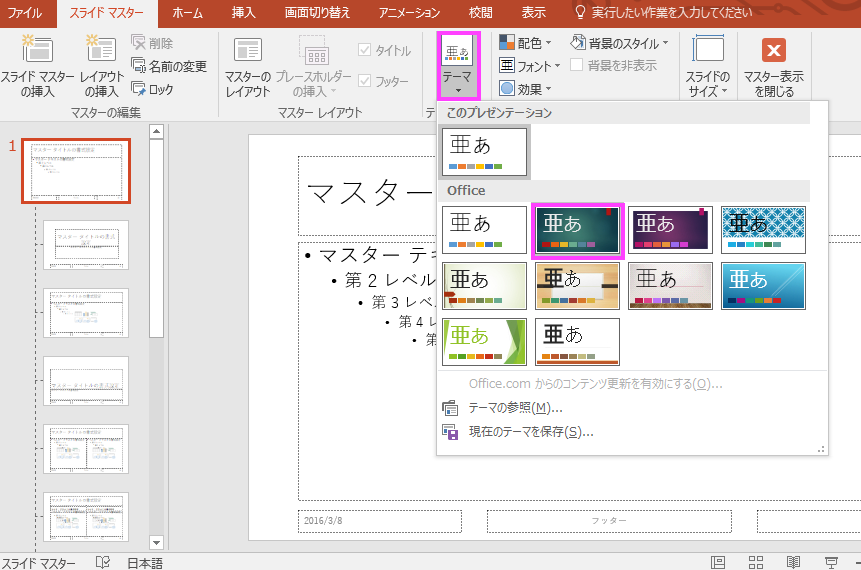Click Insert Layout icon

100,50
